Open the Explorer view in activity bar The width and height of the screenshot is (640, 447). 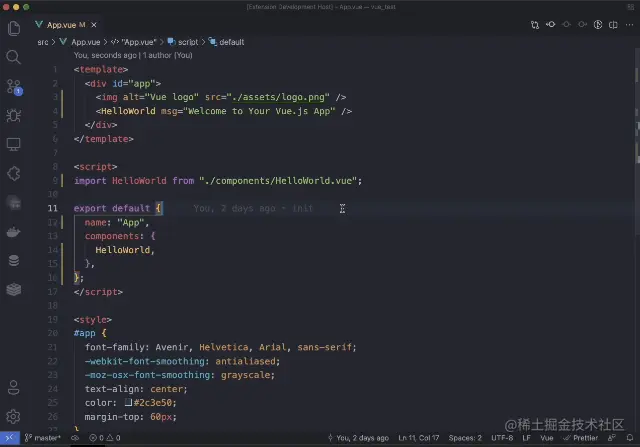13,28
